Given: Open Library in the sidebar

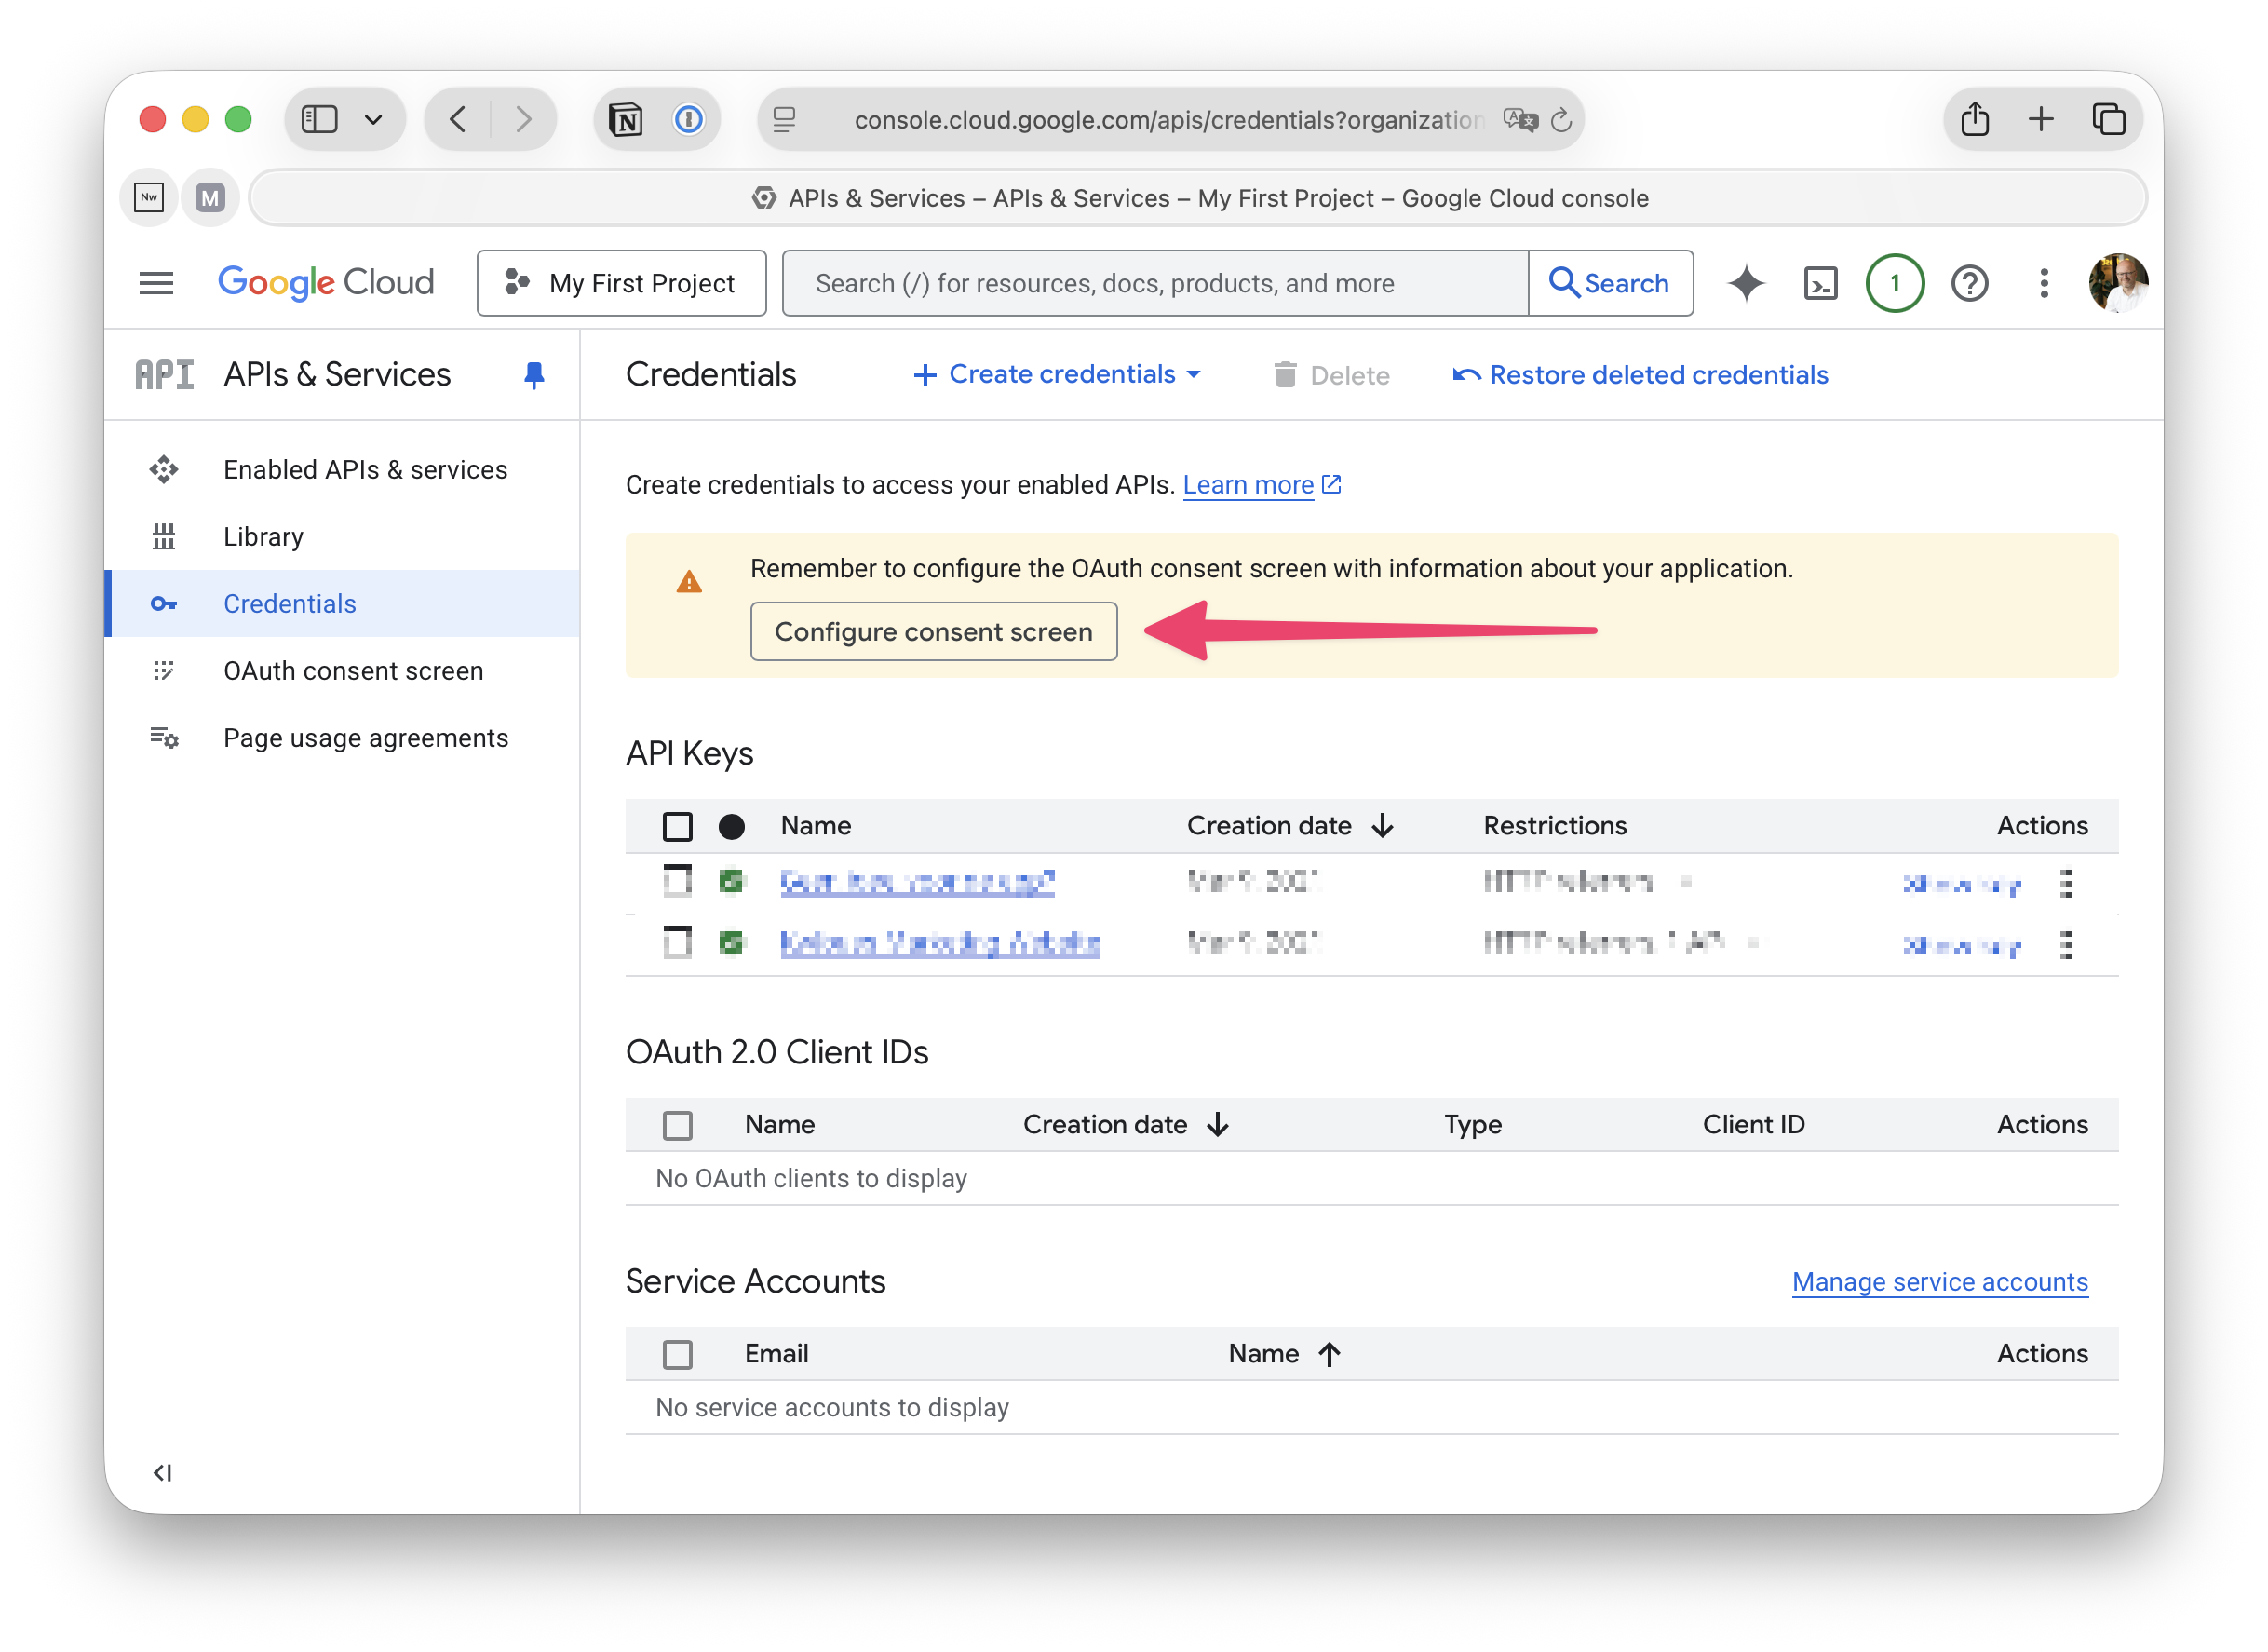Looking at the screenshot, I should (x=263, y=537).
